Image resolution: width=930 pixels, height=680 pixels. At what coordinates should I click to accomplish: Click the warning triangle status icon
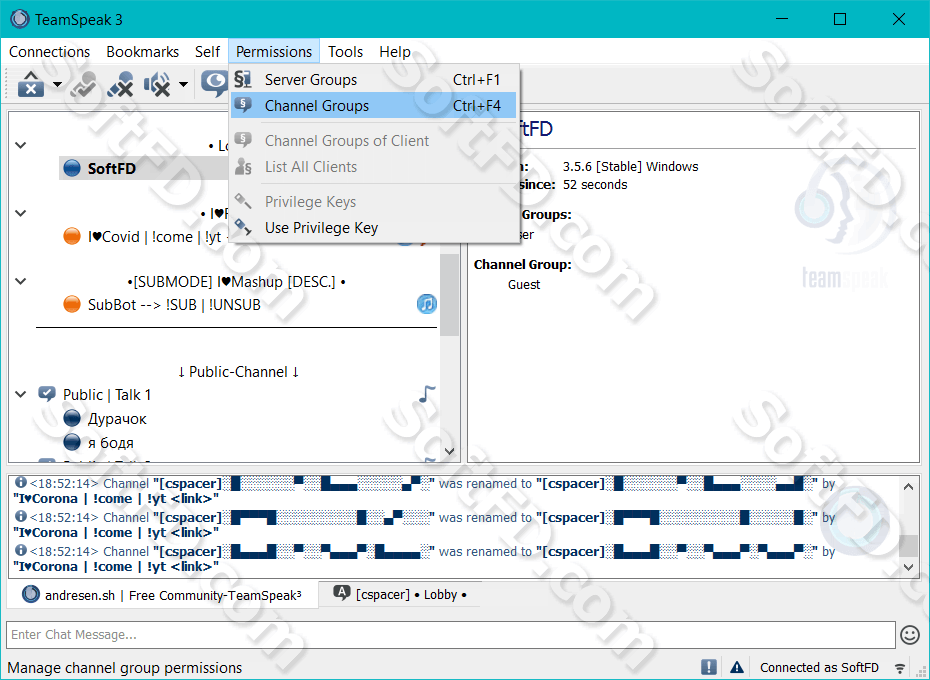coord(737,668)
